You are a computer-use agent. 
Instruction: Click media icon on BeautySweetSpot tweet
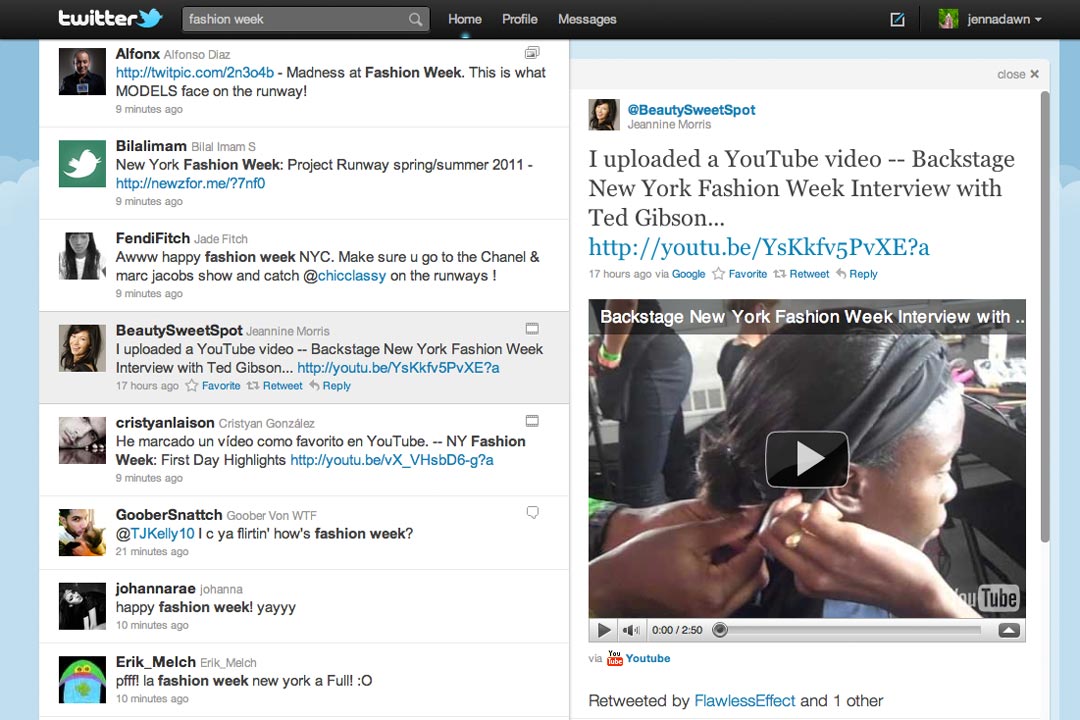pos(532,329)
